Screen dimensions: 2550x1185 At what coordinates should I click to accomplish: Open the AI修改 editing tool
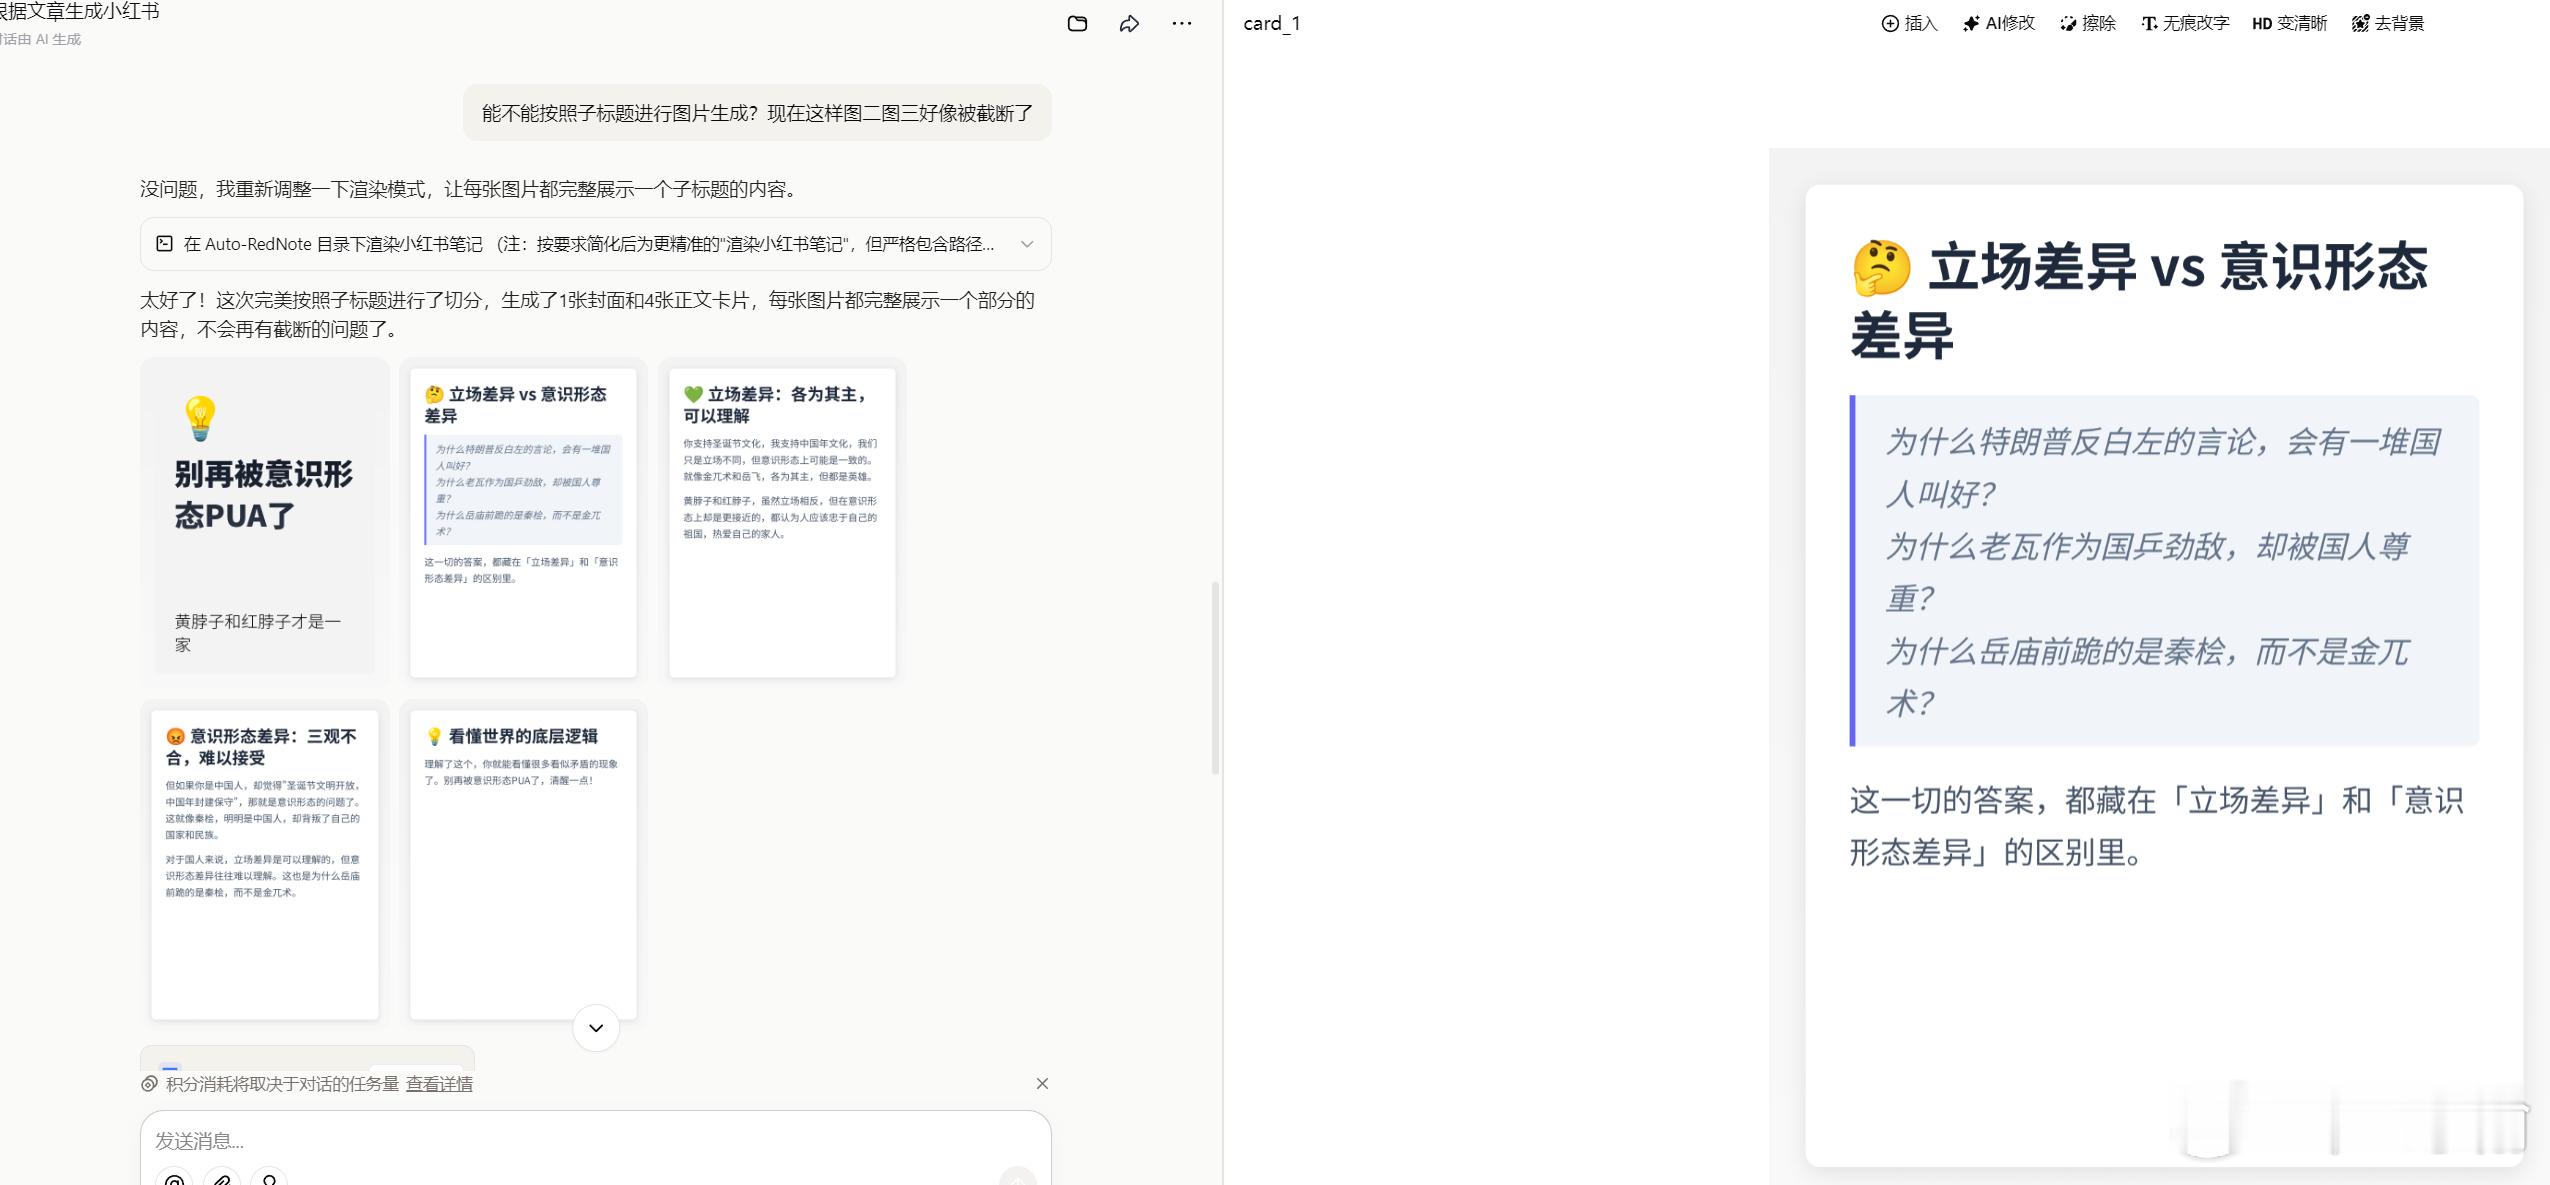(1998, 23)
